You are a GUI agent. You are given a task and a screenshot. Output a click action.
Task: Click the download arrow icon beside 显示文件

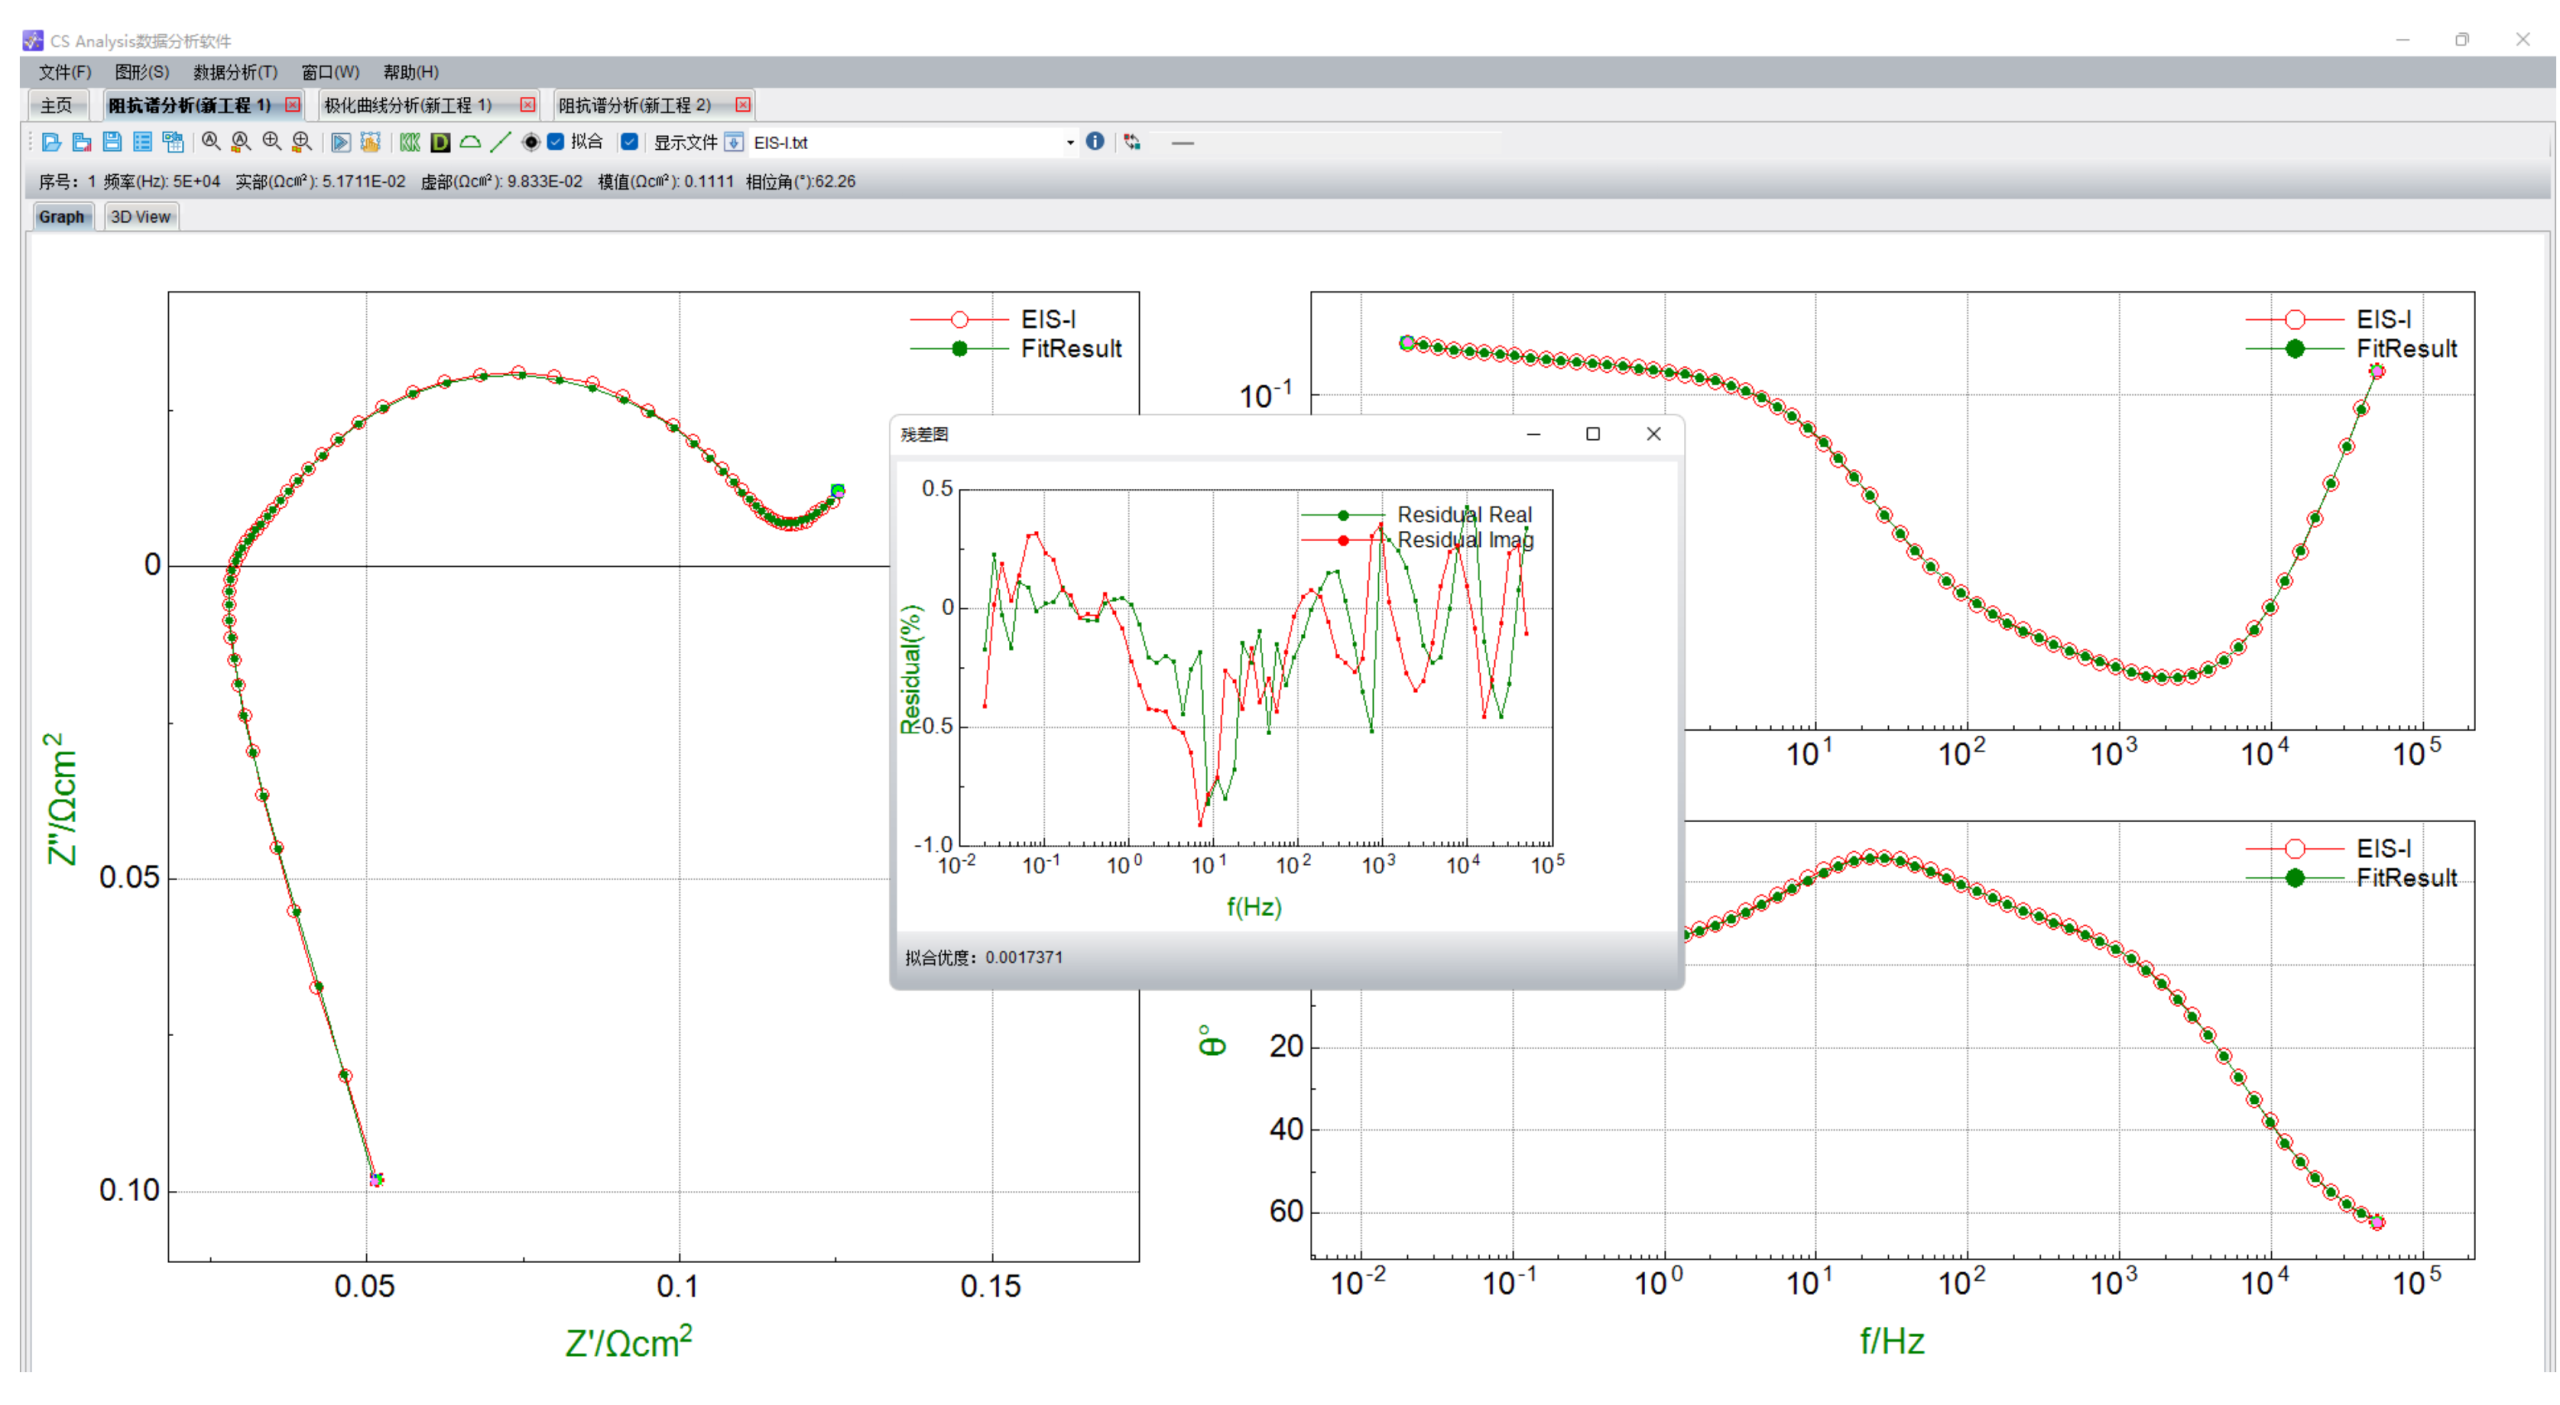click(x=733, y=142)
